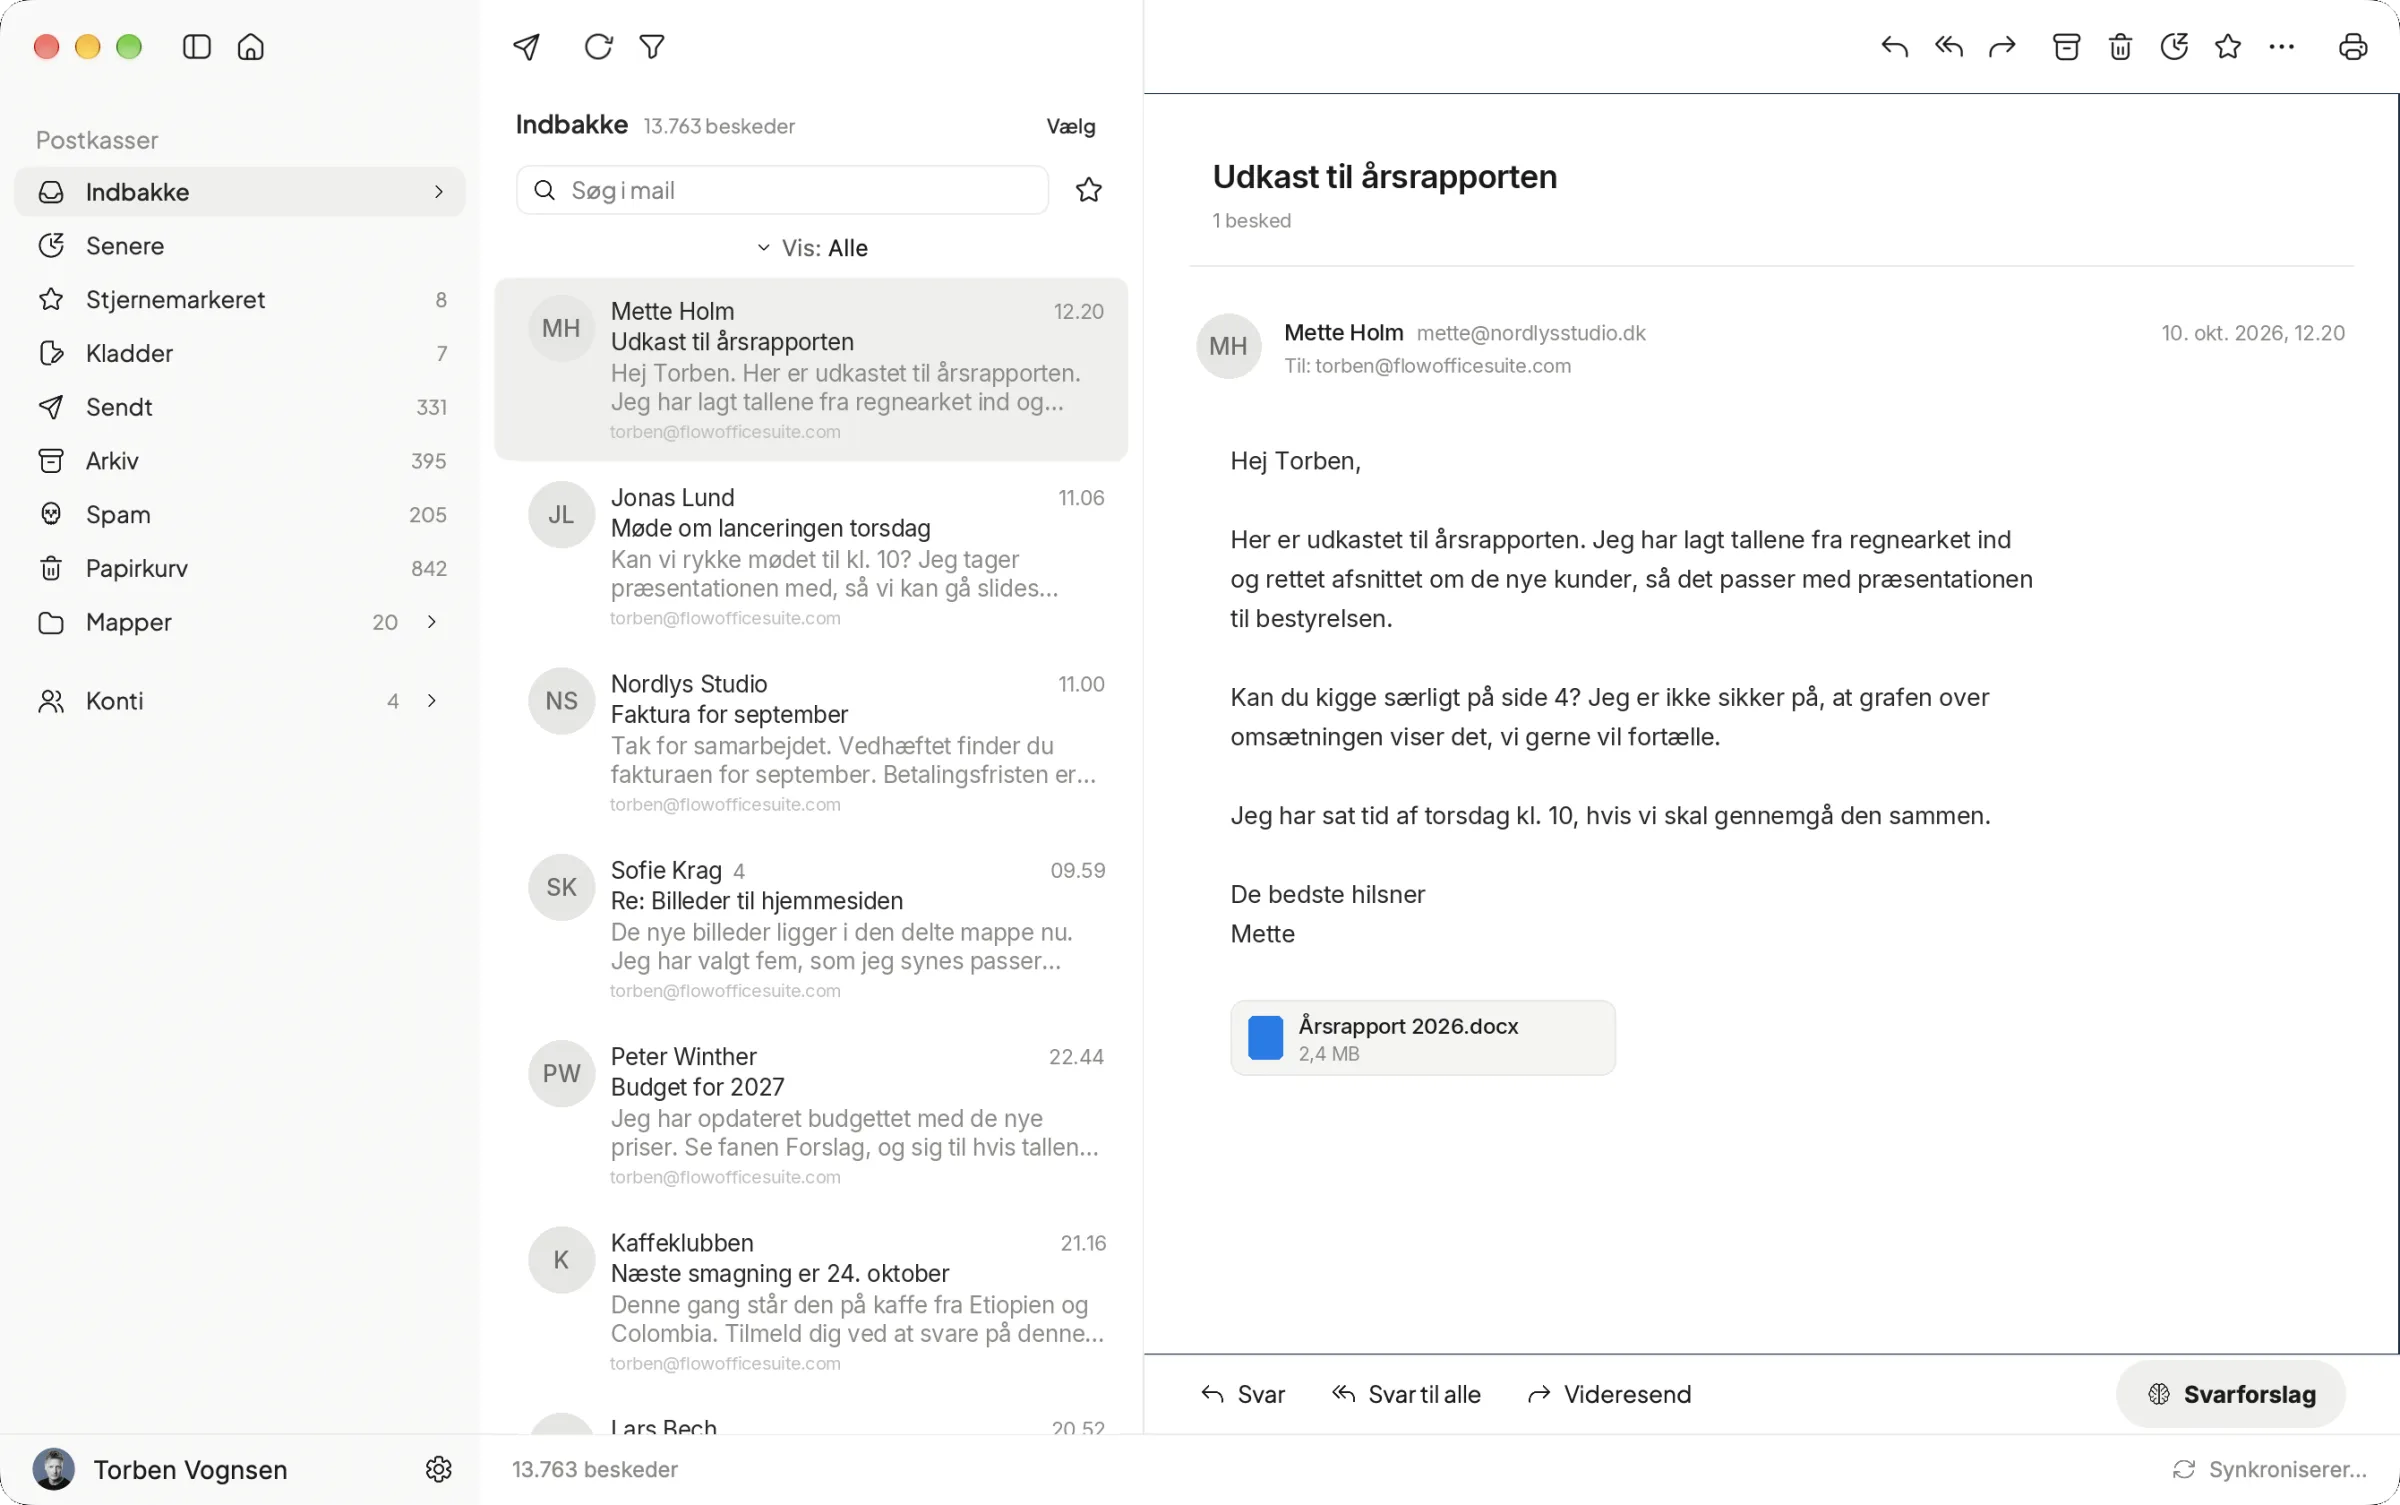Open the Vis: Alle dropdown
This screenshot has height=1505, width=2400.
pyautogui.click(x=812, y=248)
